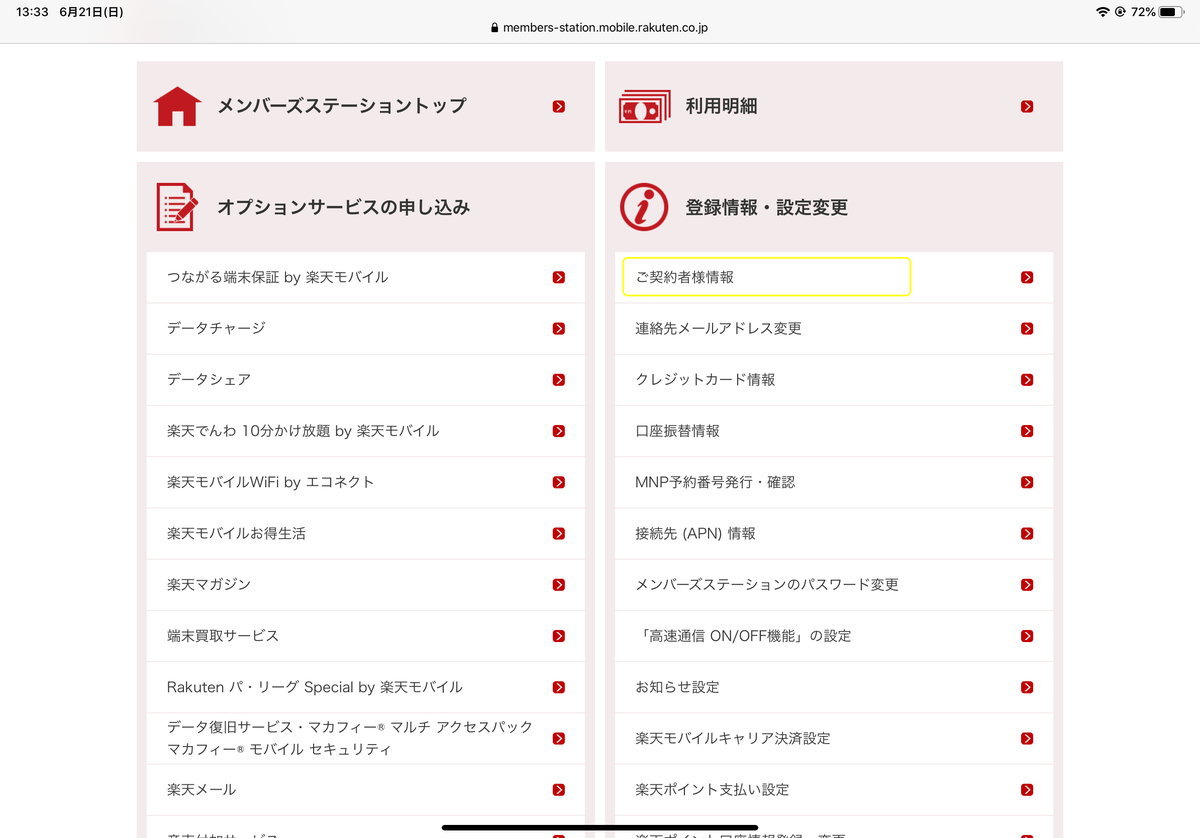
Task: Open メンバーズステーションのパスワード変更
Action: coord(834,585)
